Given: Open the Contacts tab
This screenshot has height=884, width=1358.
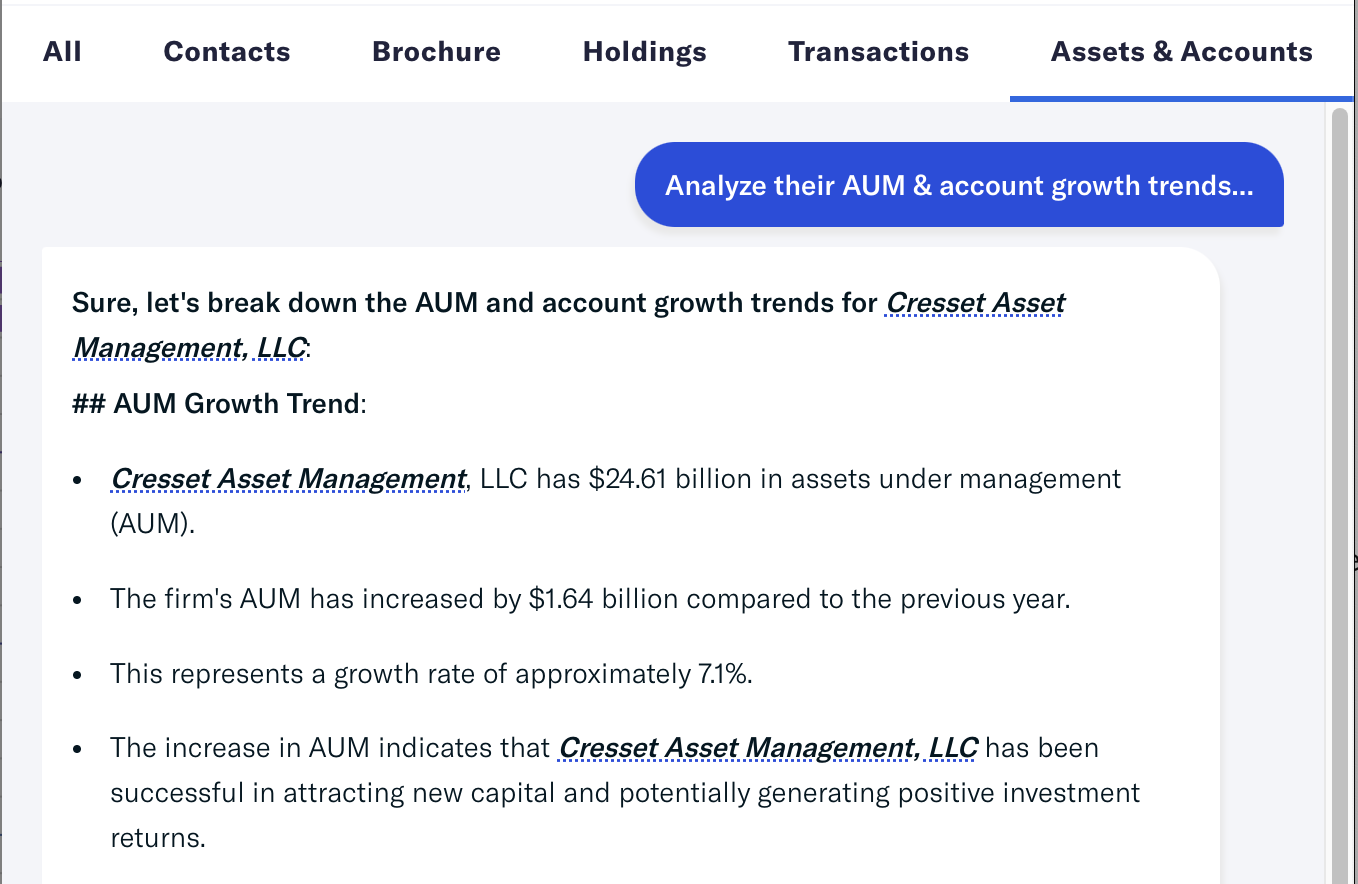Looking at the screenshot, I should (x=227, y=52).
